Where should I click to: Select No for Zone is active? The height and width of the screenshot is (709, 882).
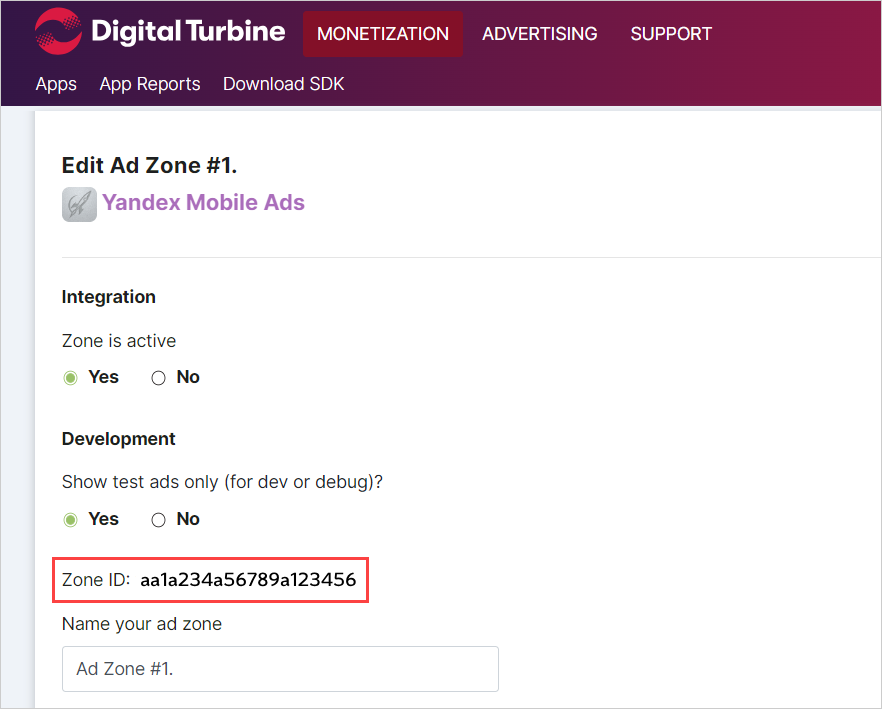(158, 378)
